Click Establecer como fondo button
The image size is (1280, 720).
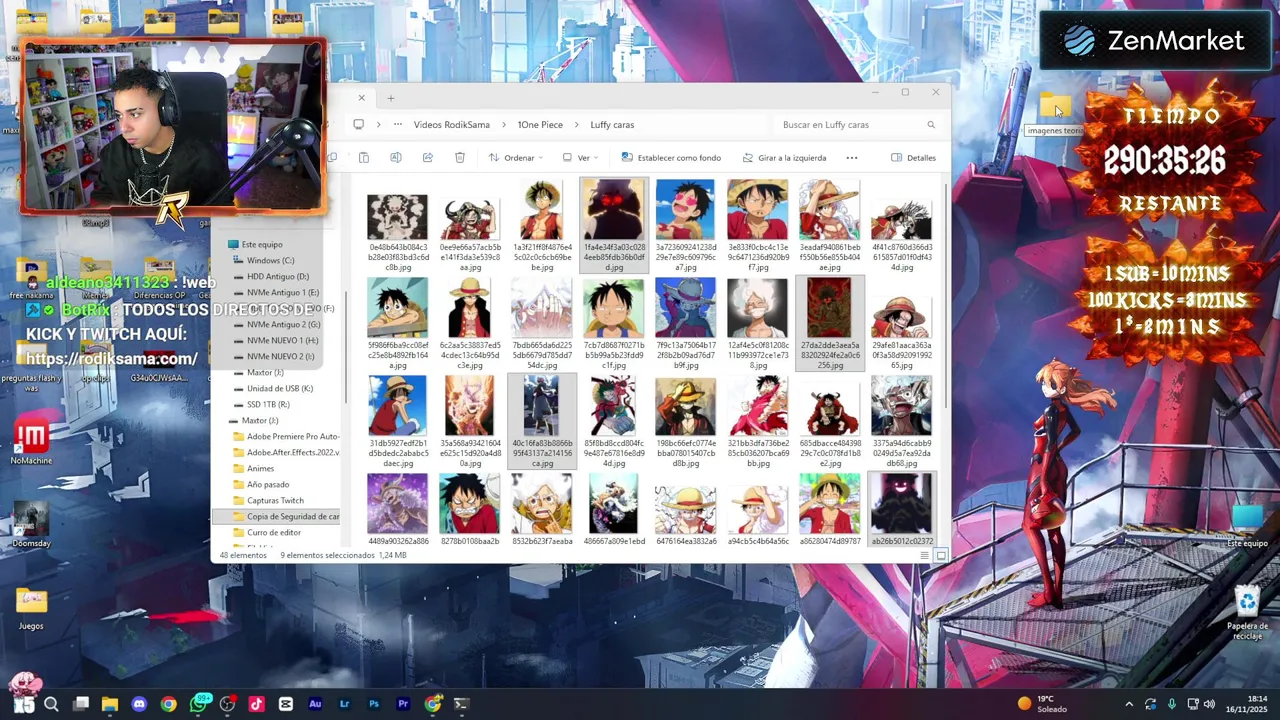[x=671, y=158]
